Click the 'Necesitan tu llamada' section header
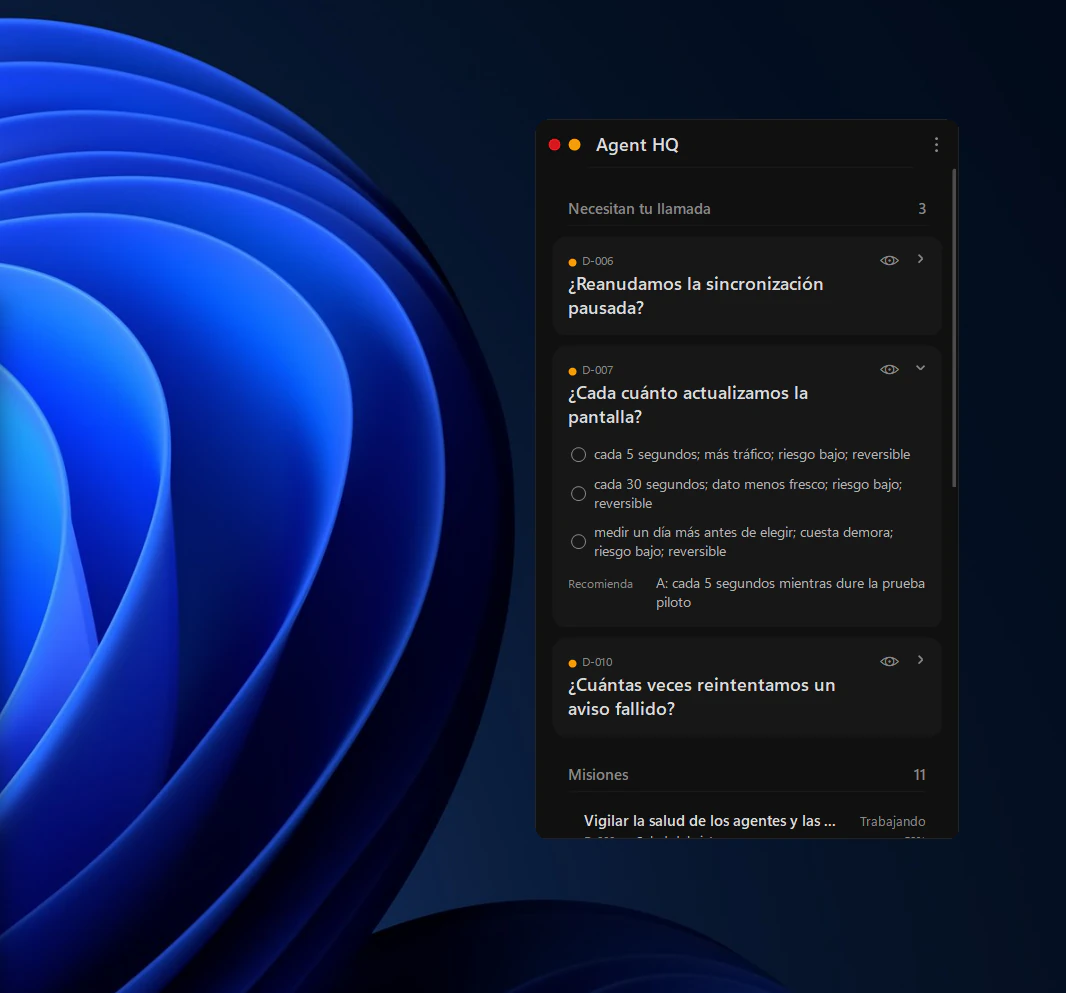 [639, 209]
